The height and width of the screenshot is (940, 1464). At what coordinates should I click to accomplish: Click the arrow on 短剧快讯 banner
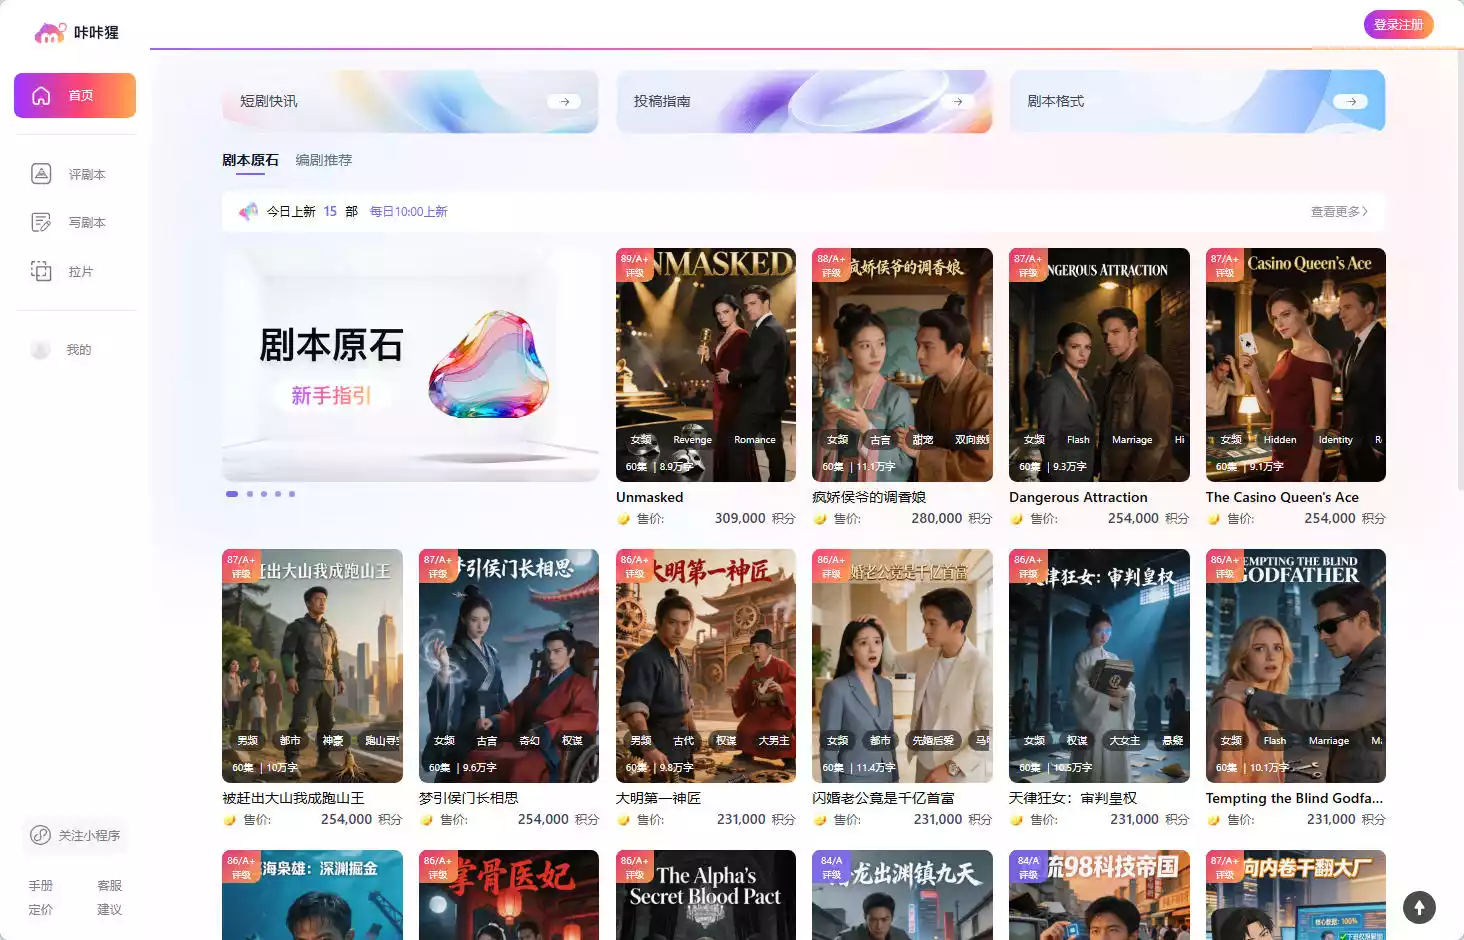564,101
